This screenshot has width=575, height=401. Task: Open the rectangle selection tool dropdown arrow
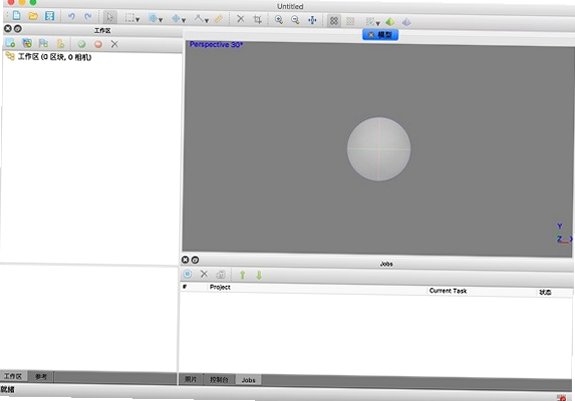tap(138, 20)
